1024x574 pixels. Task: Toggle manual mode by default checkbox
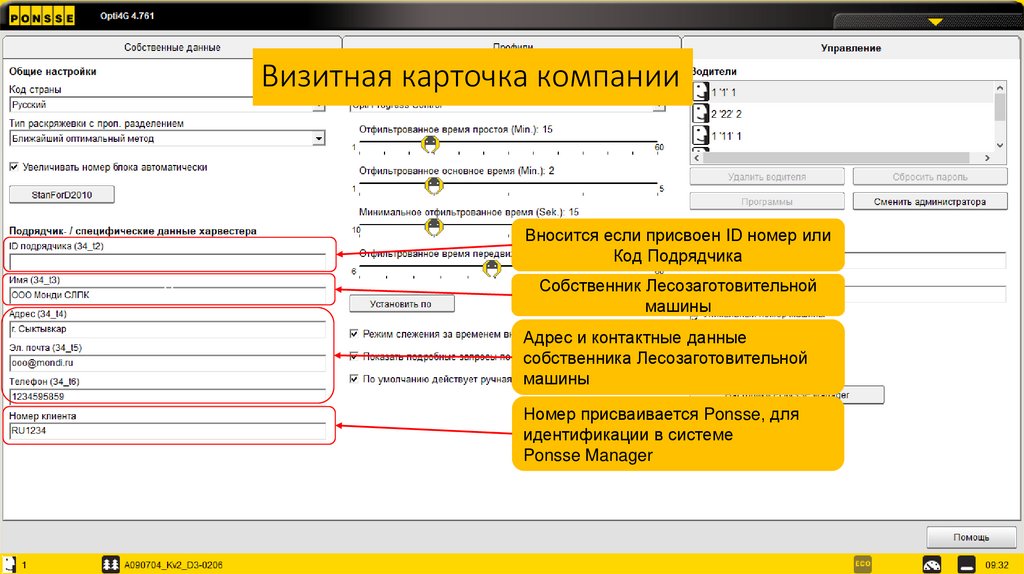(353, 379)
